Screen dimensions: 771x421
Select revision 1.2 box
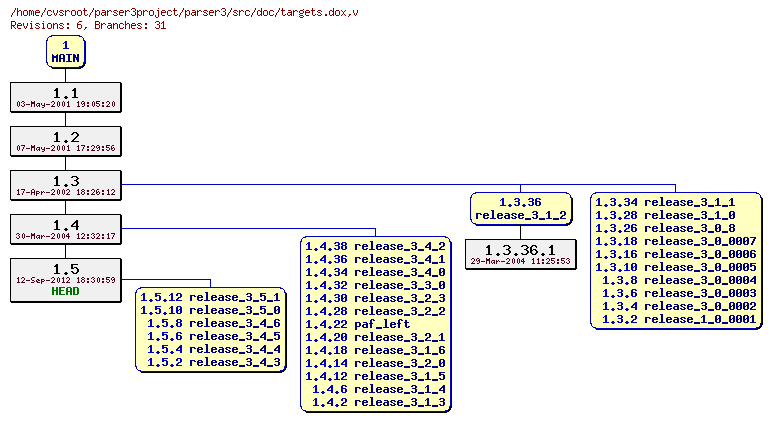point(65,141)
